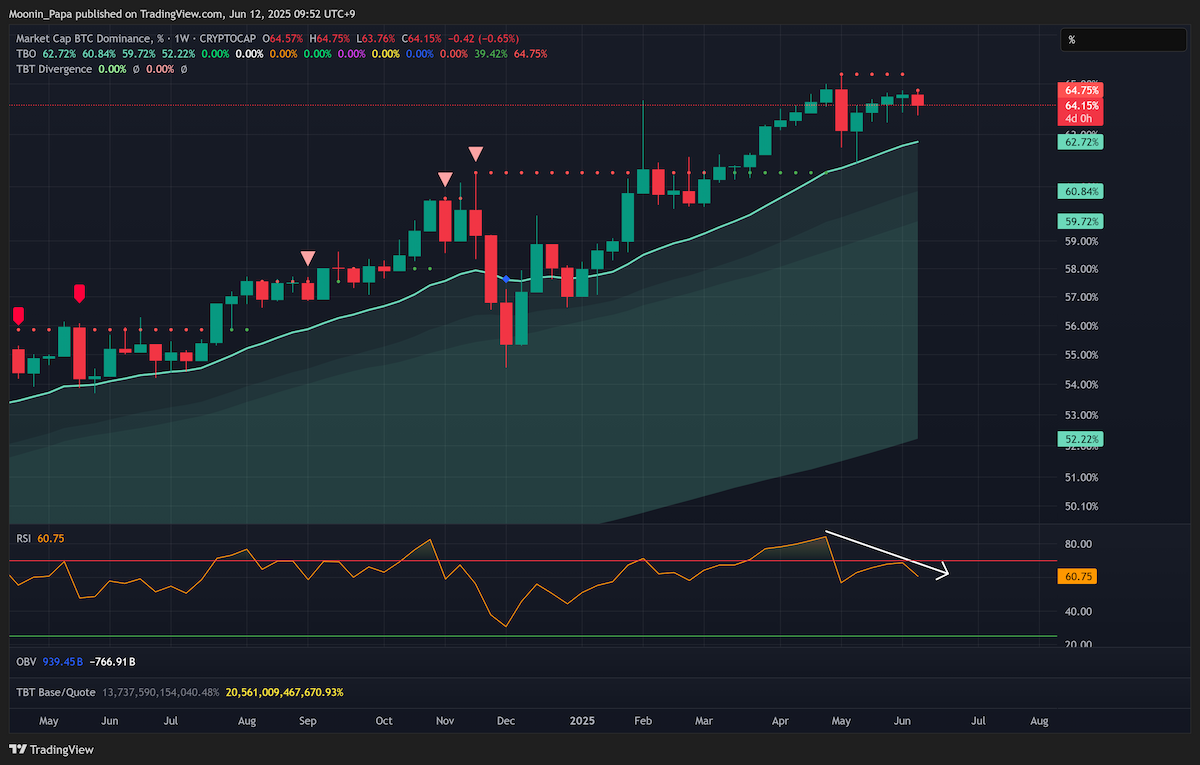Viewport: 1200px width, 765px height.
Task: Click the green 62.72% TBO price label
Action: click(1083, 143)
